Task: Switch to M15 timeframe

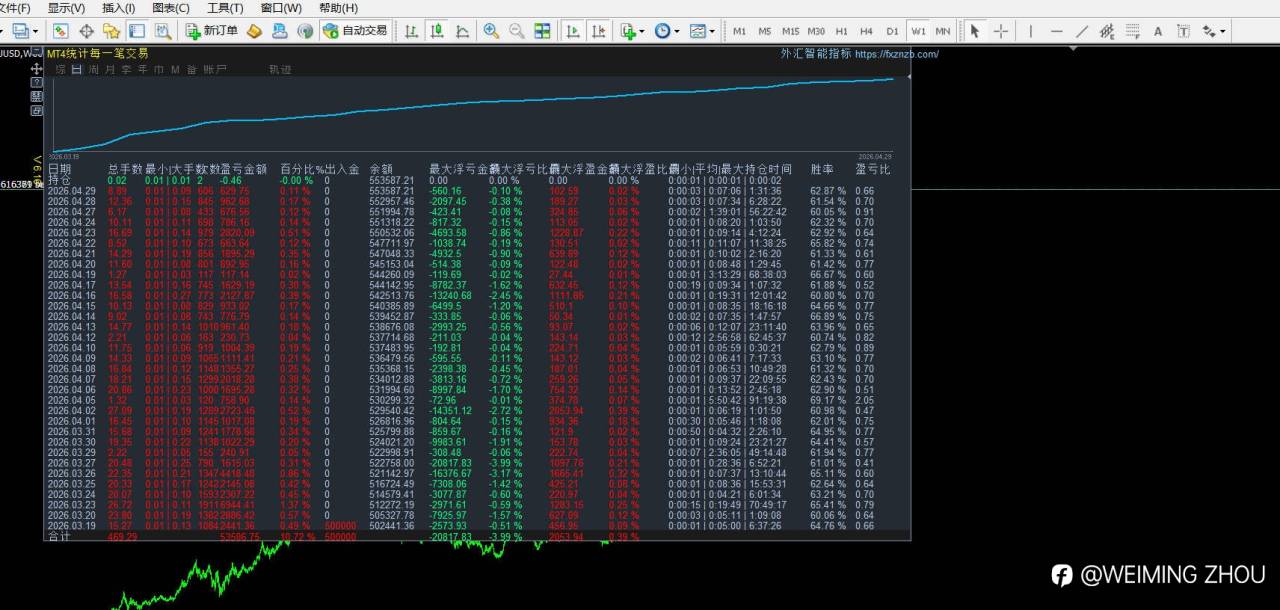Action: click(x=790, y=31)
